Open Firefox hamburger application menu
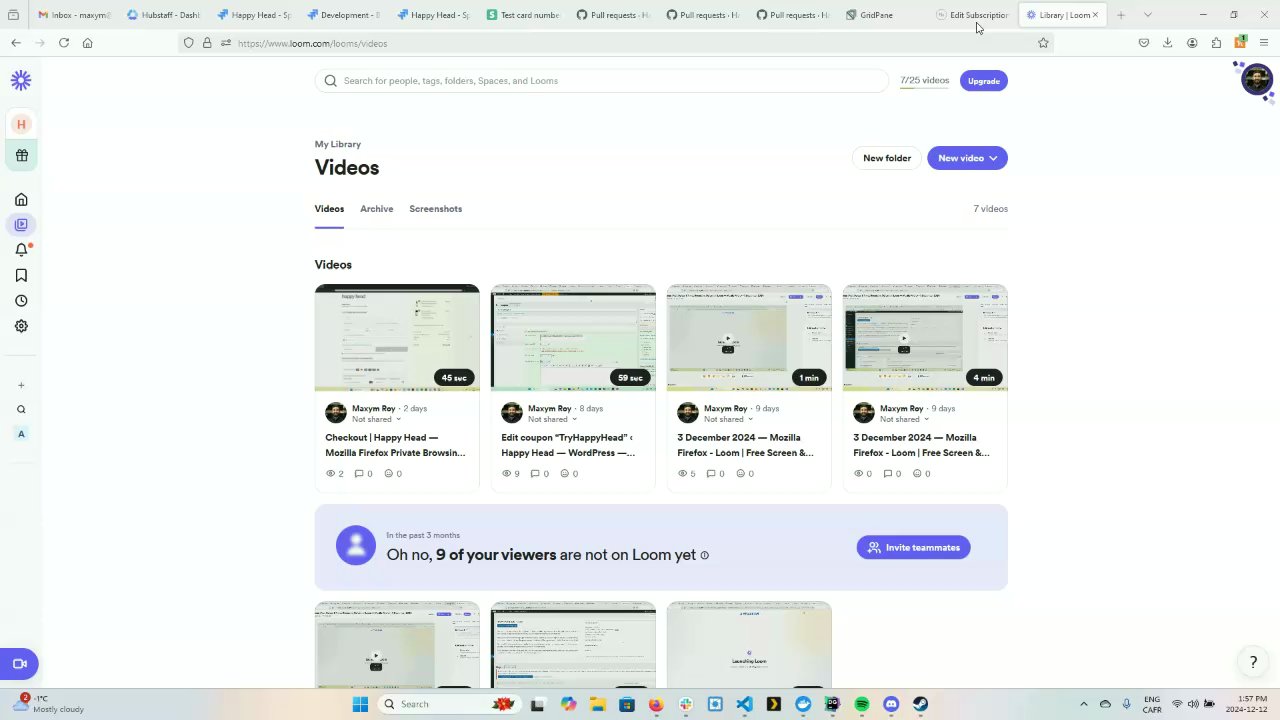1280x720 pixels. [x=1264, y=43]
